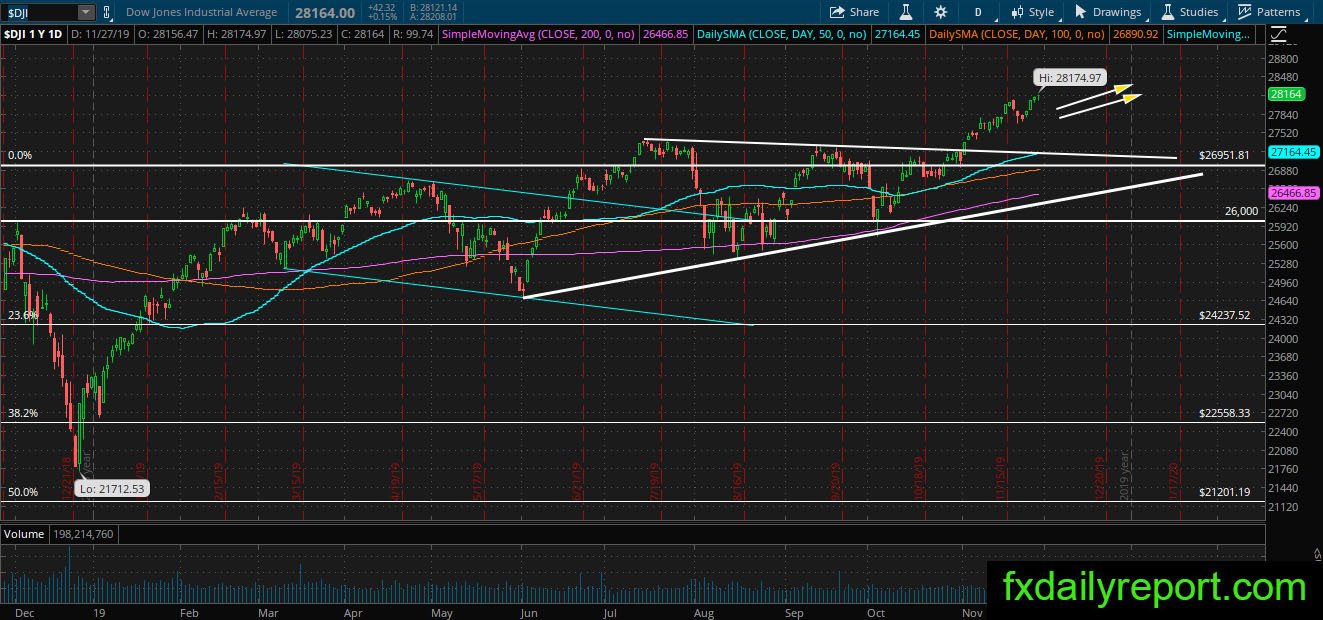Click the 198,214,760 volume value
The height and width of the screenshot is (620, 1323).
pyautogui.click(x=84, y=534)
